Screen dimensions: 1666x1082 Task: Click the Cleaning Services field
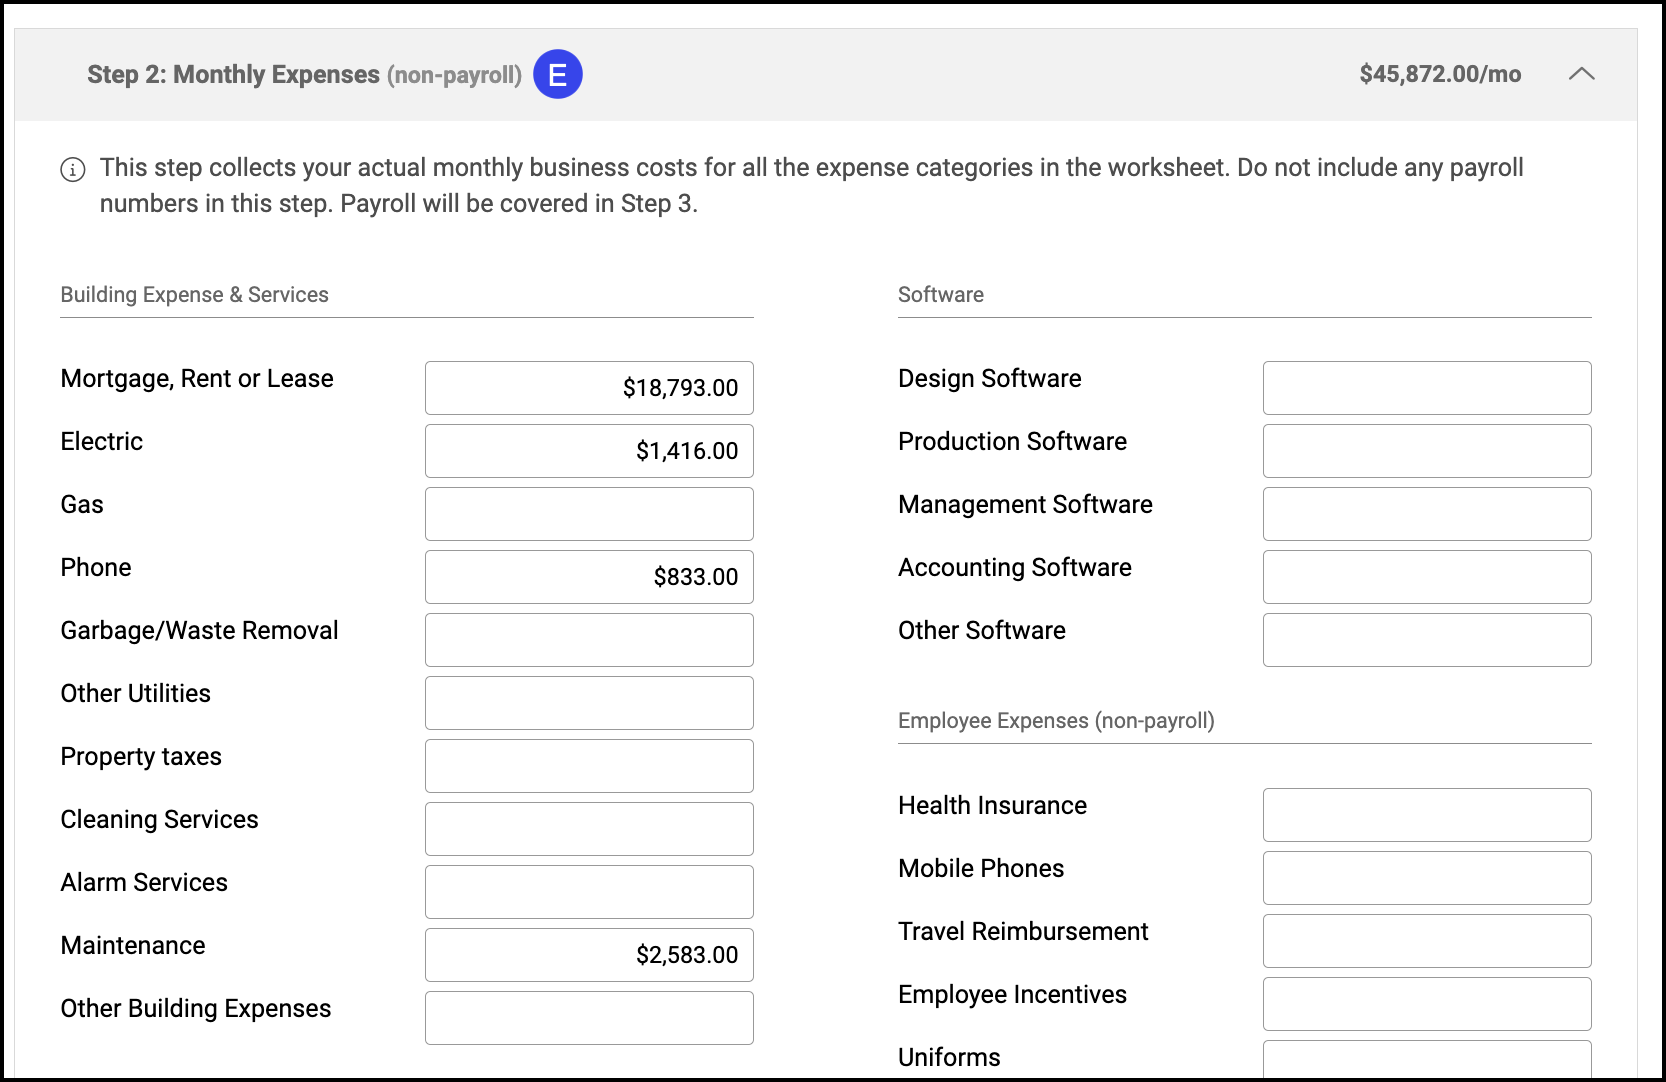589,829
